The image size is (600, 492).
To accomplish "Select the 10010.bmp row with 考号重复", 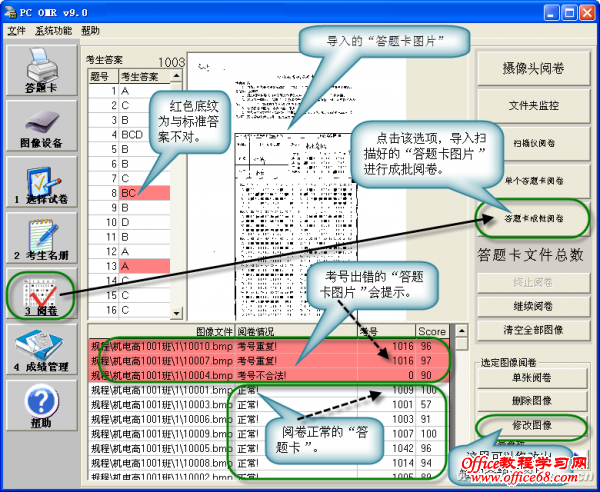I will (269, 346).
